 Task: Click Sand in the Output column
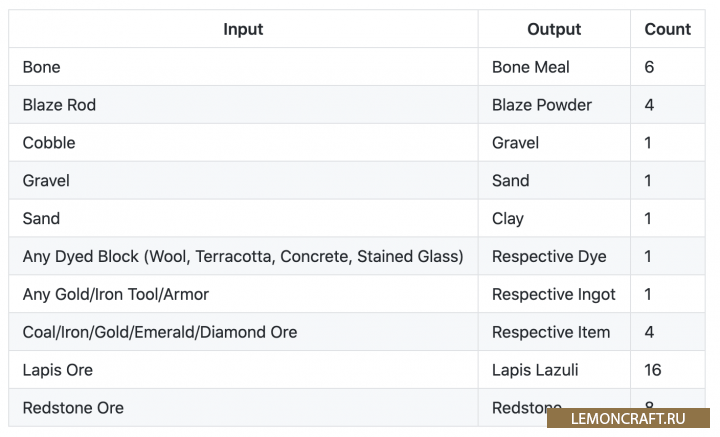coord(511,181)
